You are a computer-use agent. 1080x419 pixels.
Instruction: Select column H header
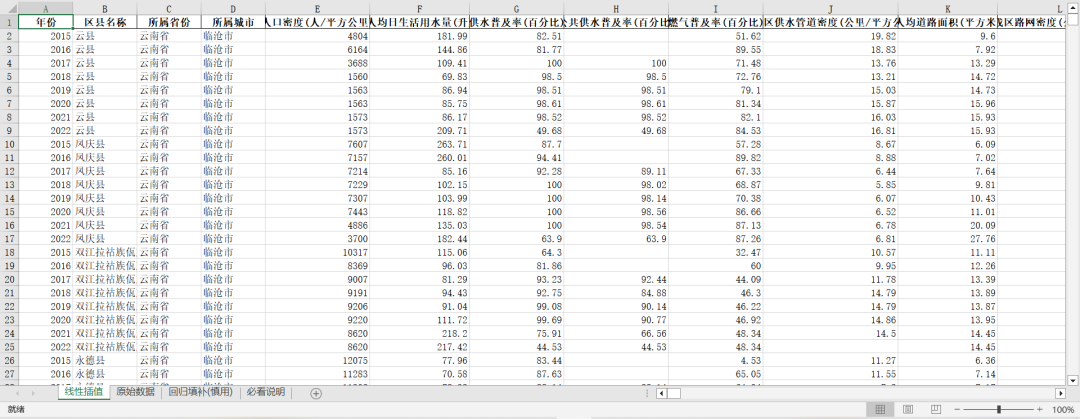pyautogui.click(x=616, y=8)
